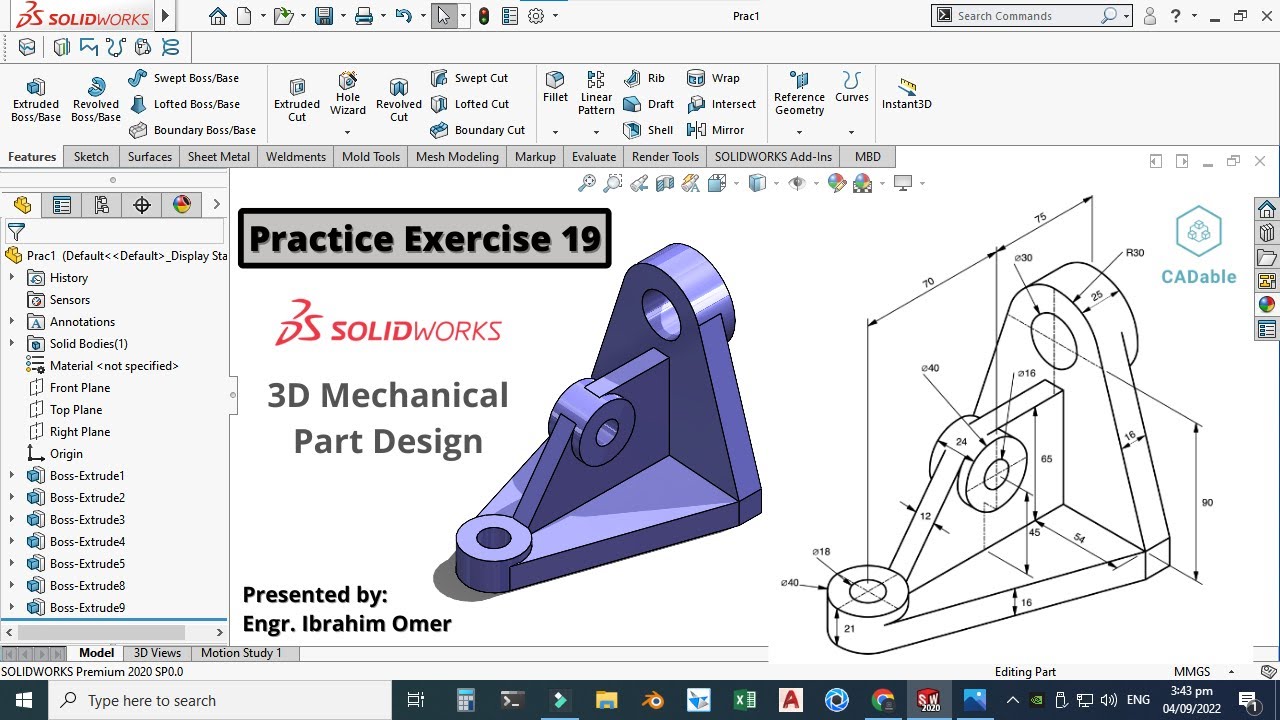Image resolution: width=1280 pixels, height=720 pixels.
Task: Open the Fillet dropdown arrow
Action: pyautogui.click(x=555, y=132)
